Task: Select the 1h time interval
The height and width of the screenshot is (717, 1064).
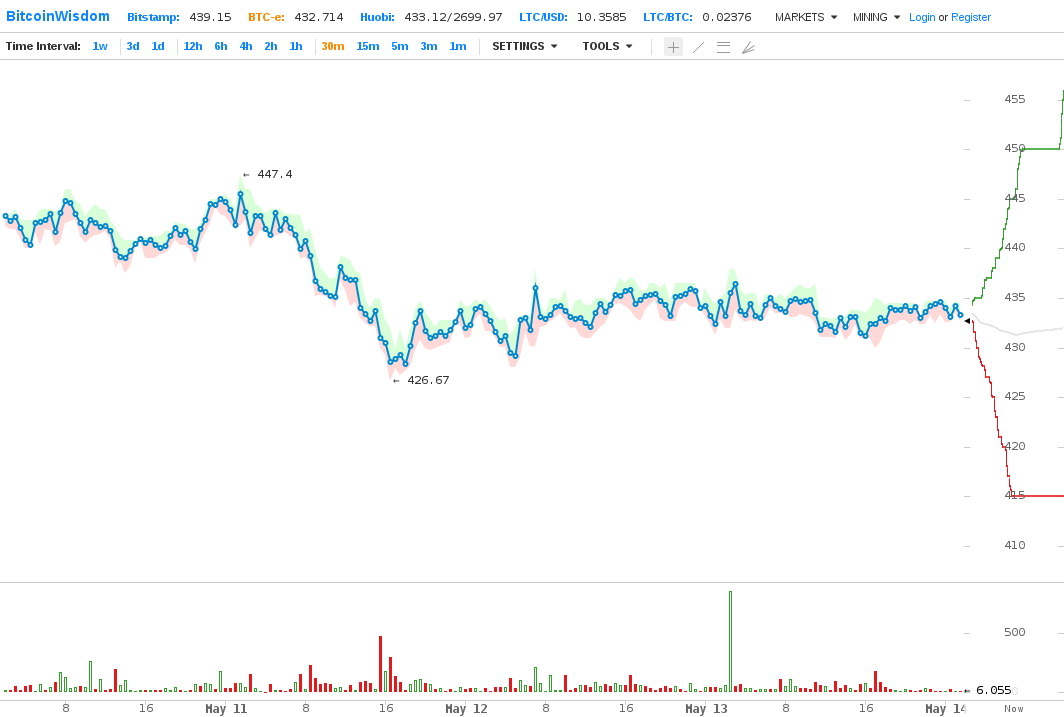Action: click(x=296, y=47)
